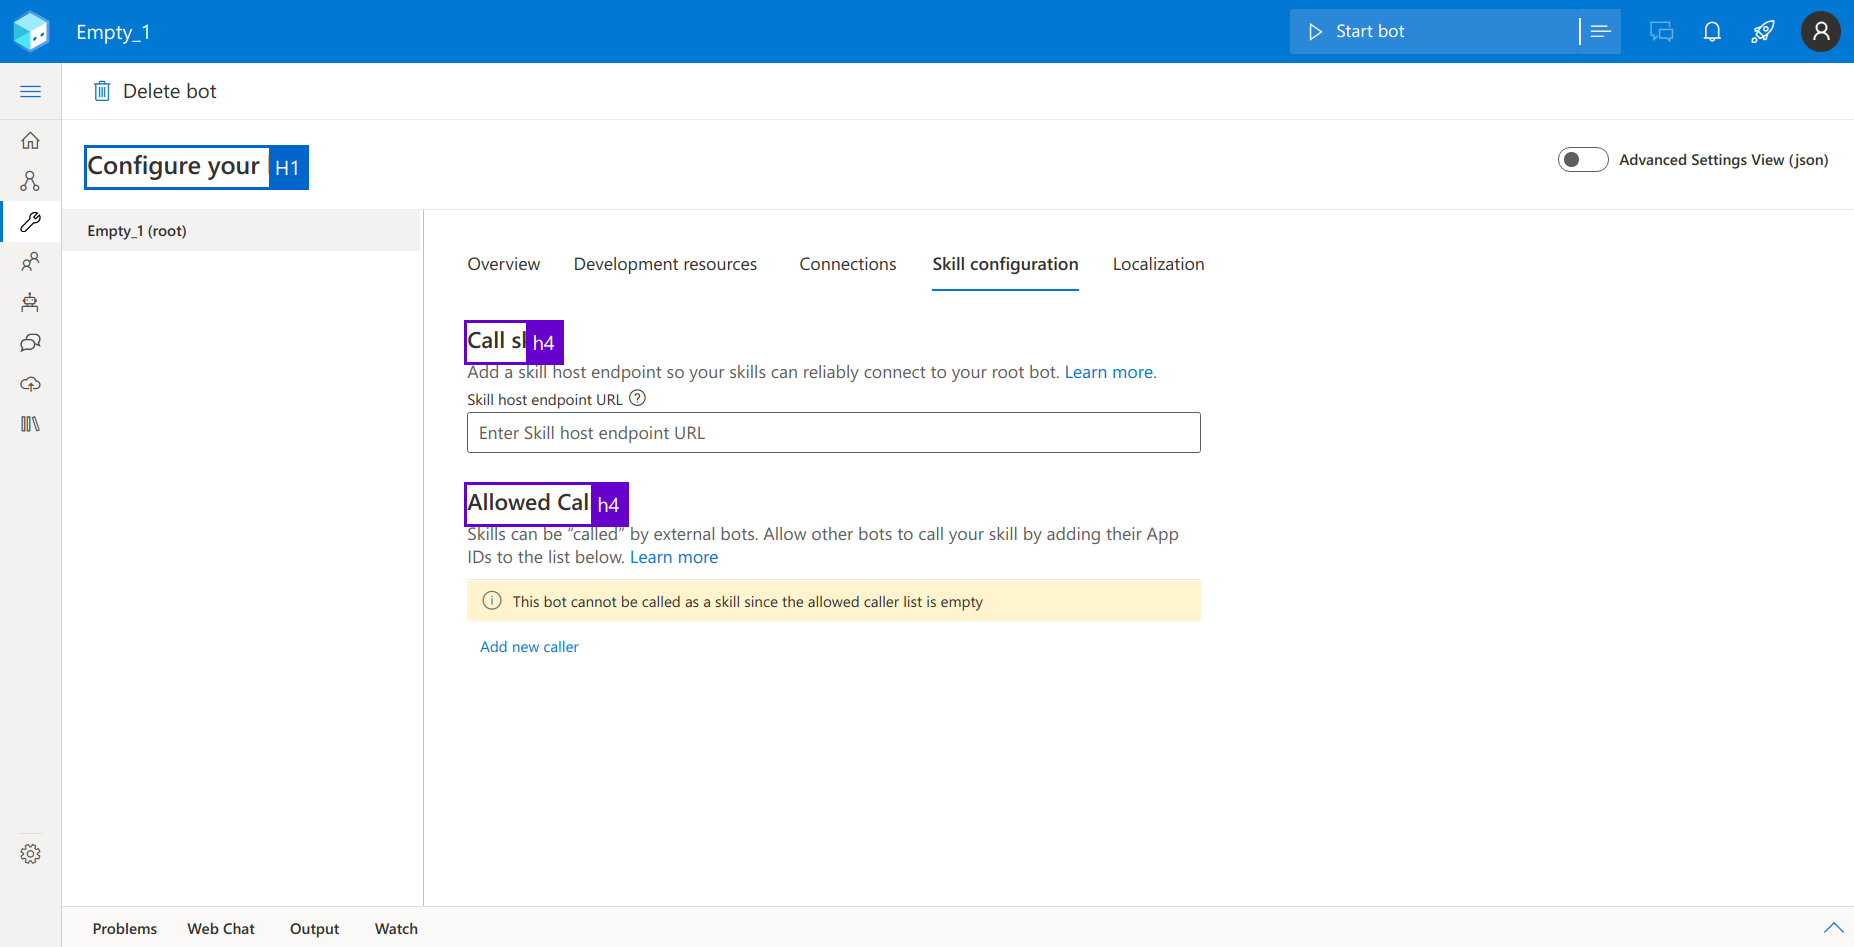Open the Home page from the sidebar
Image resolution: width=1854 pixels, height=947 pixels.
click(x=30, y=140)
